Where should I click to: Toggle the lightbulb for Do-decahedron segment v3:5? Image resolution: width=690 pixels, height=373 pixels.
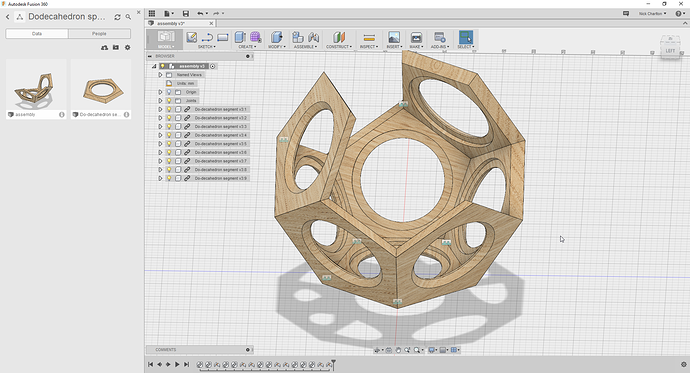coord(169,144)
